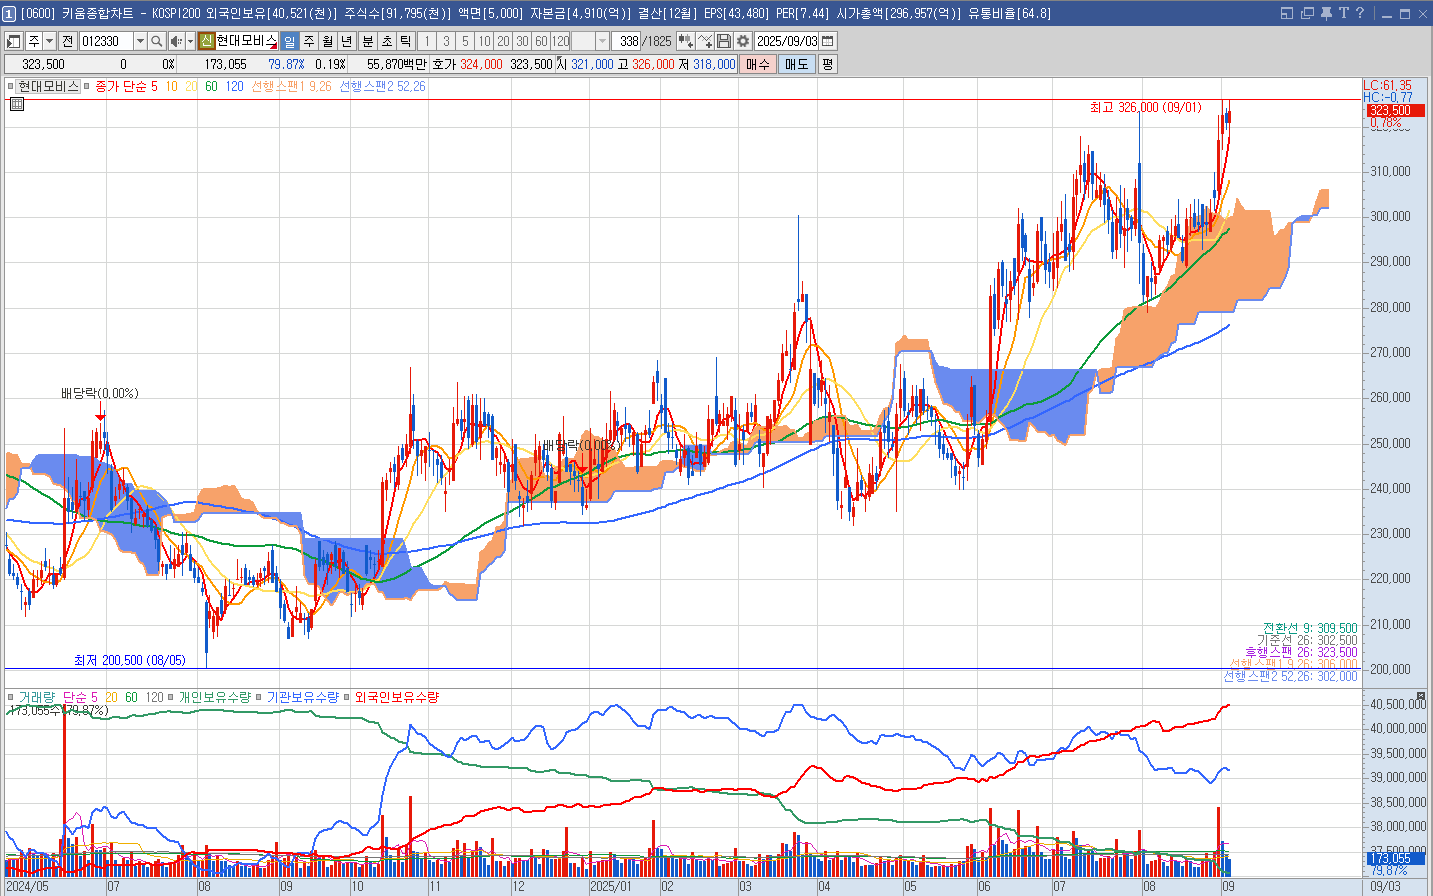The width and height of the screenshot is (1433, 896).
Task: Click the 최고 326,000 (09/01) high marker
Action: pyautogui.click(x=1145, y=107)
